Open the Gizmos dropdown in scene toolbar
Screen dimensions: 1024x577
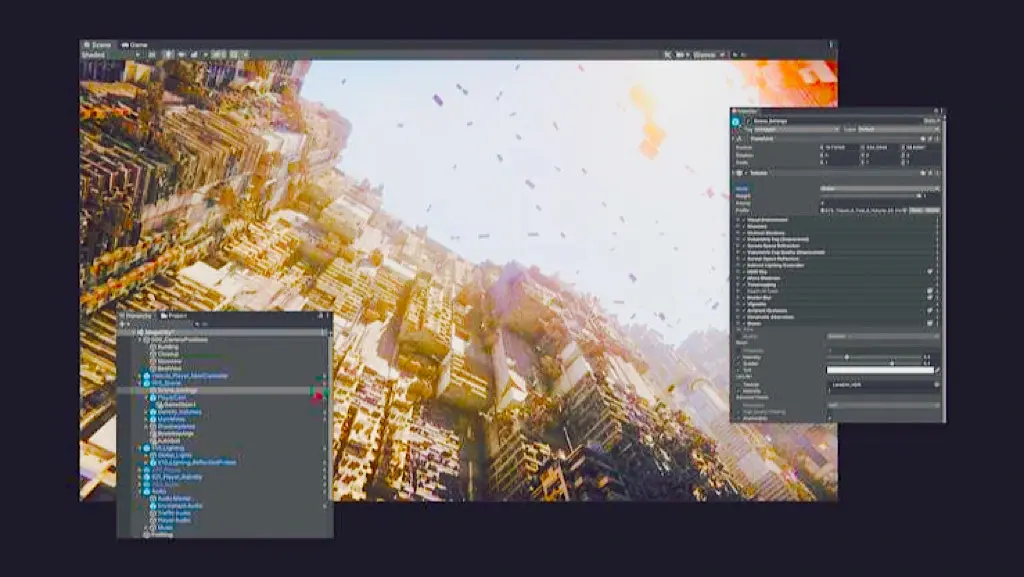(708, 55)
